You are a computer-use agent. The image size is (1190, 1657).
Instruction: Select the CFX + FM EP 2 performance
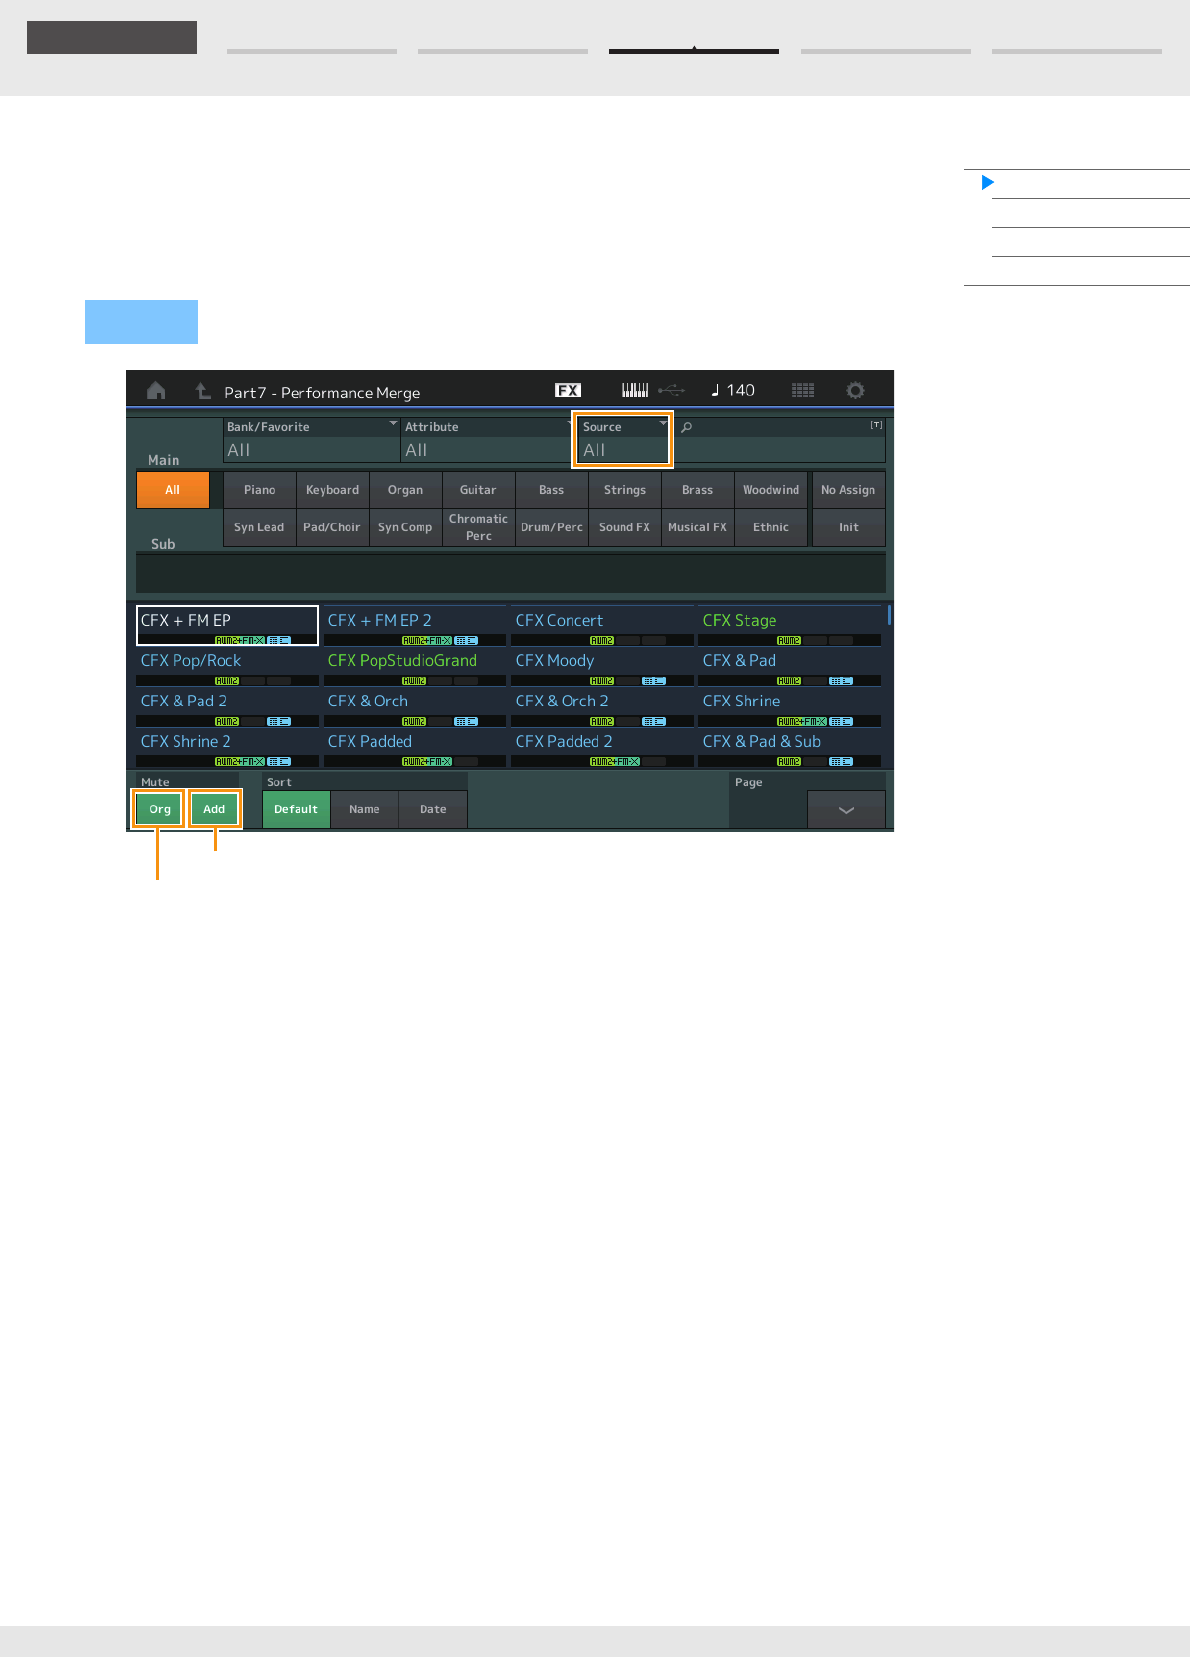[x=415, y=626]
